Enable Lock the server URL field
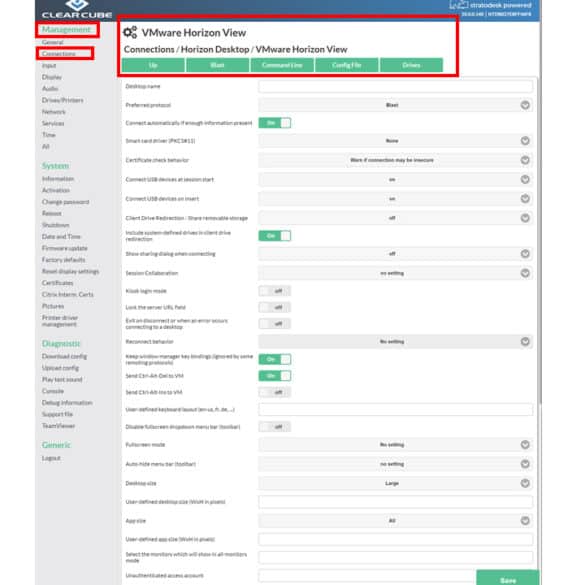Screen dimensions: 585x585 [275, 307]
